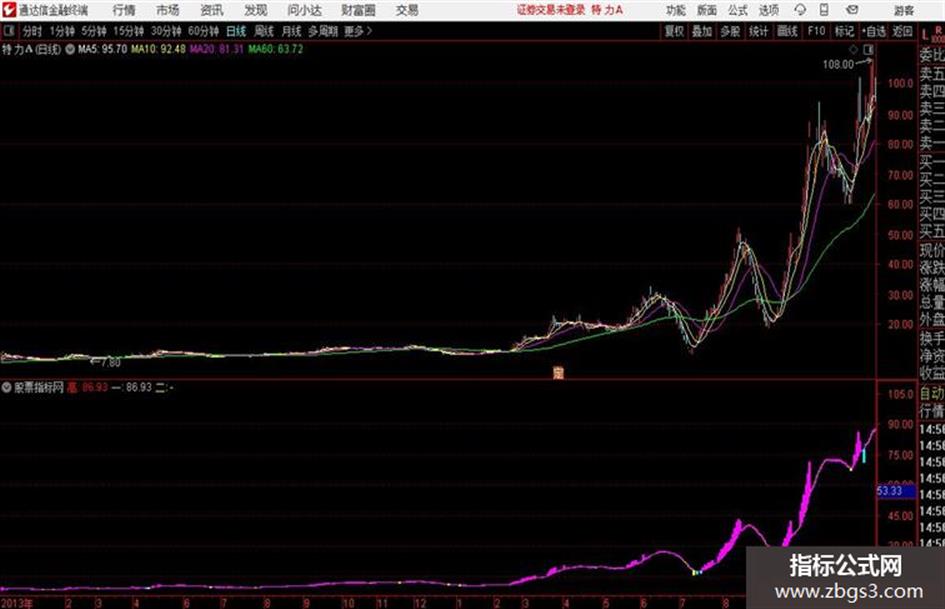Open the 功能 menu
The width and height of the screenshot is (945, 609).
[676, 10]
